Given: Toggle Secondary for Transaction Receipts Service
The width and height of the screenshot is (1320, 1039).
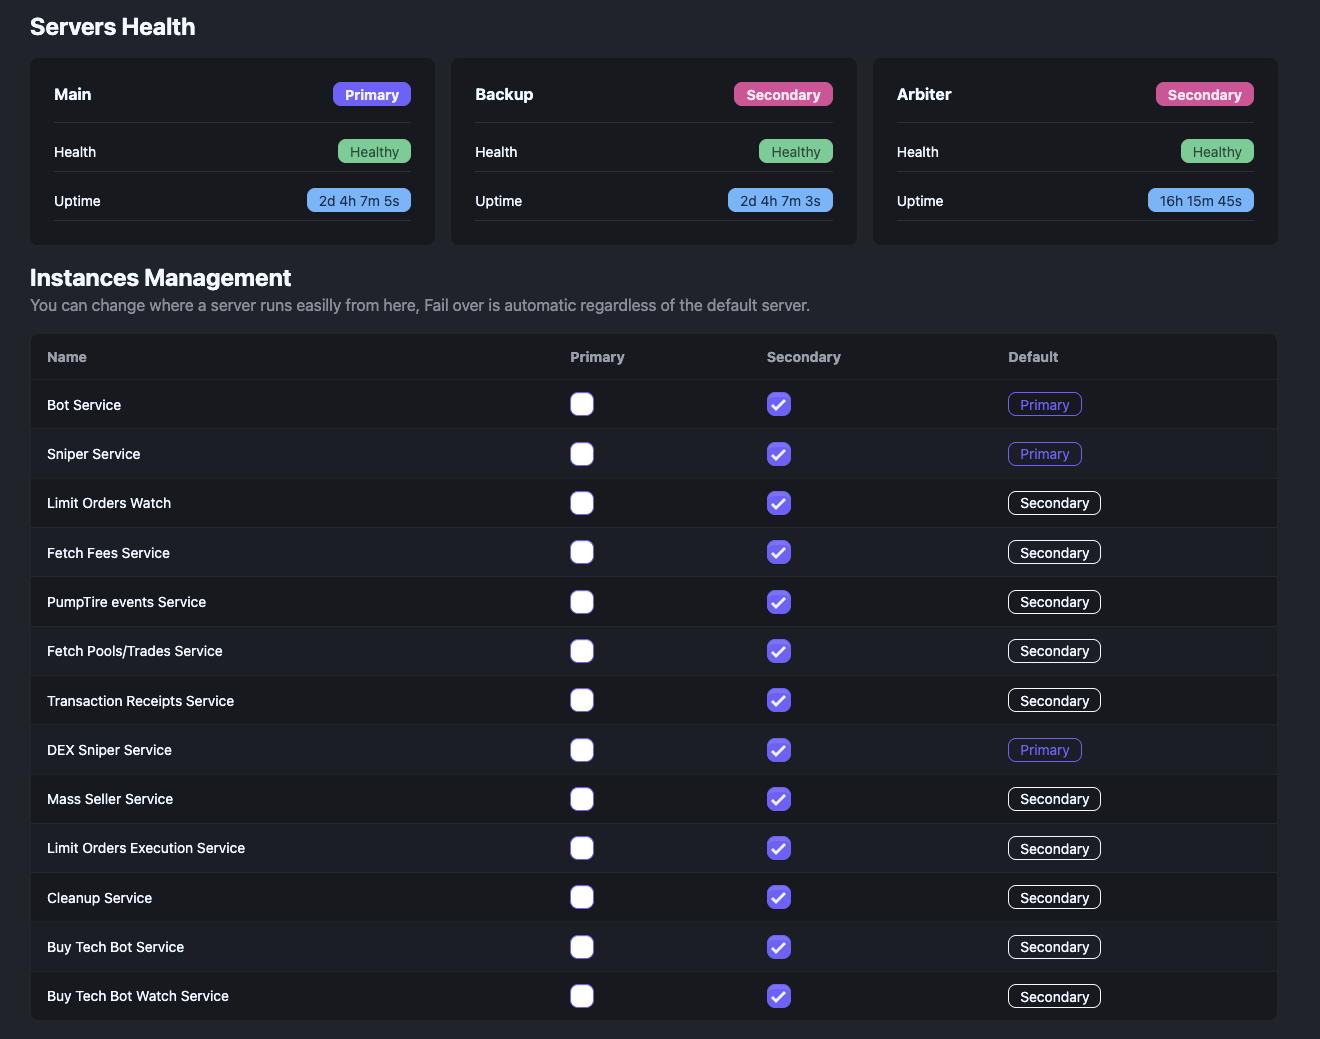Looking at the screenshot, I should [779, 700].
